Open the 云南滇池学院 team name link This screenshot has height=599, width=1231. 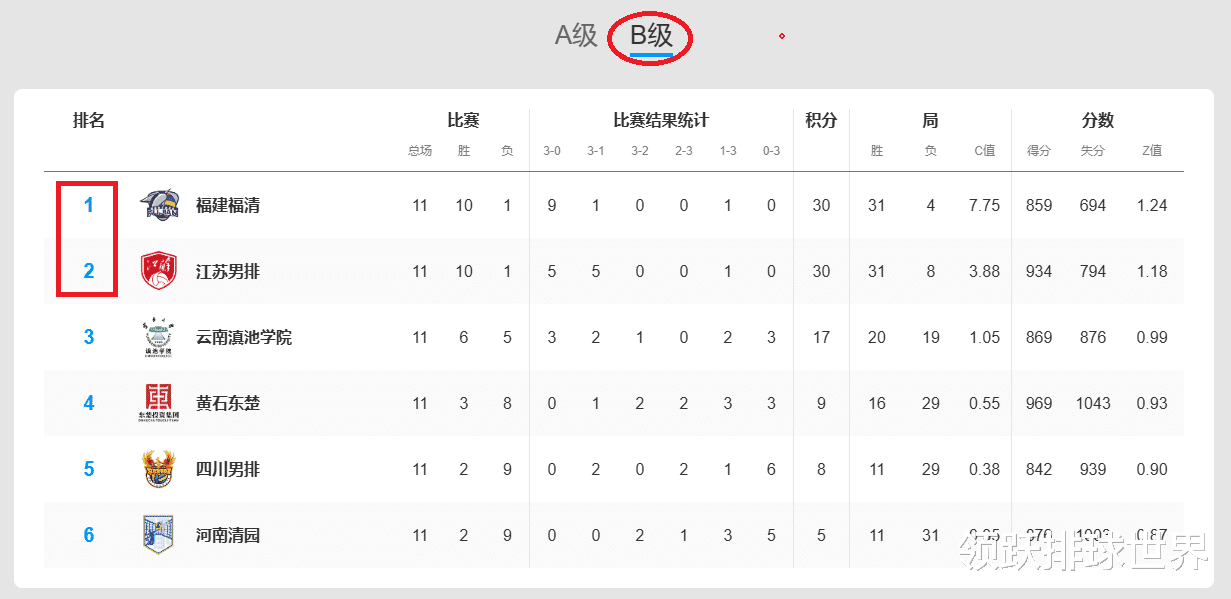[244, 337]
